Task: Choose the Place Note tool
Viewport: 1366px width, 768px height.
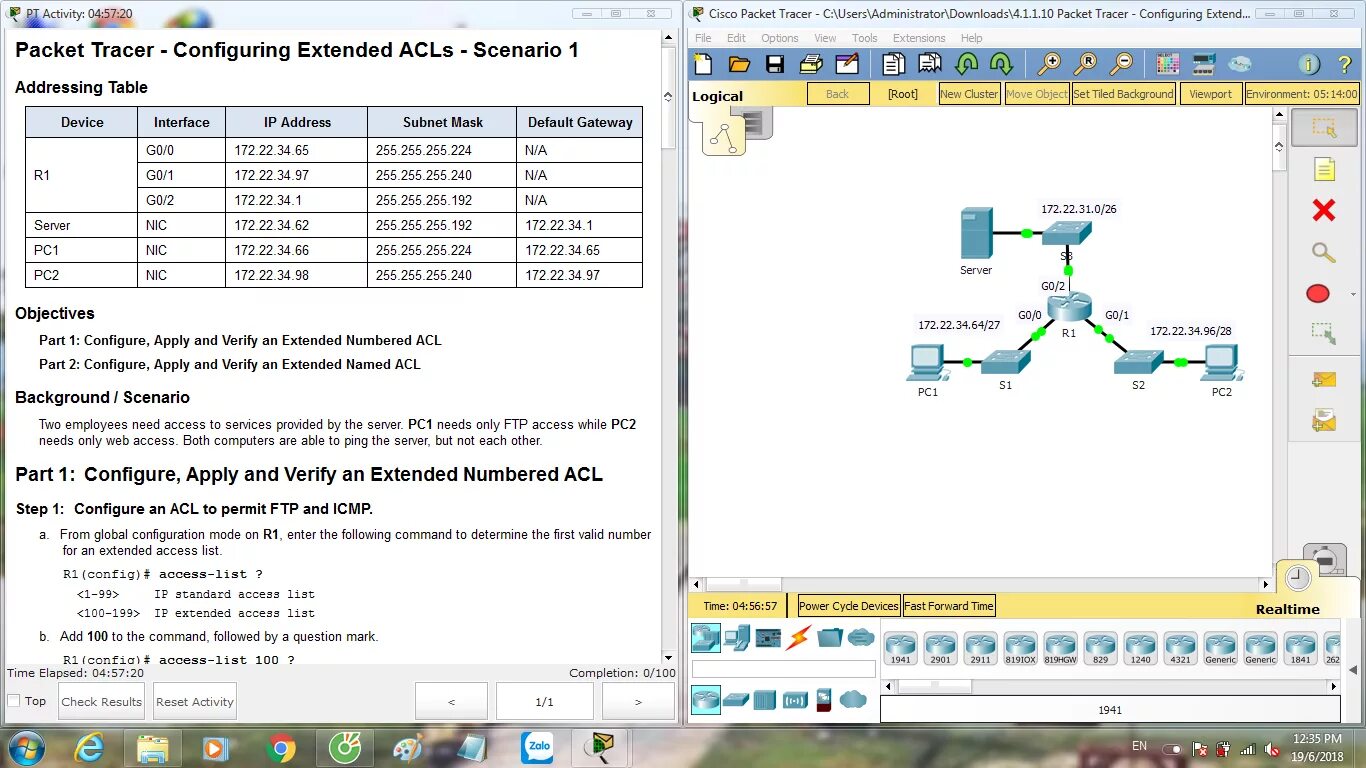Action: coord(1324,169)
